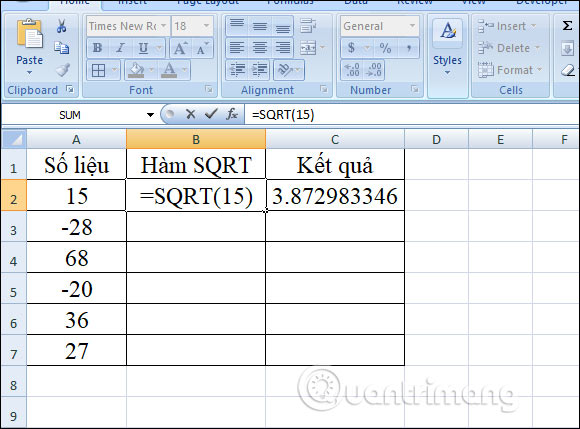Open Number dialog launcher
This screenshot has height=429, width=580.
point(414,89)
